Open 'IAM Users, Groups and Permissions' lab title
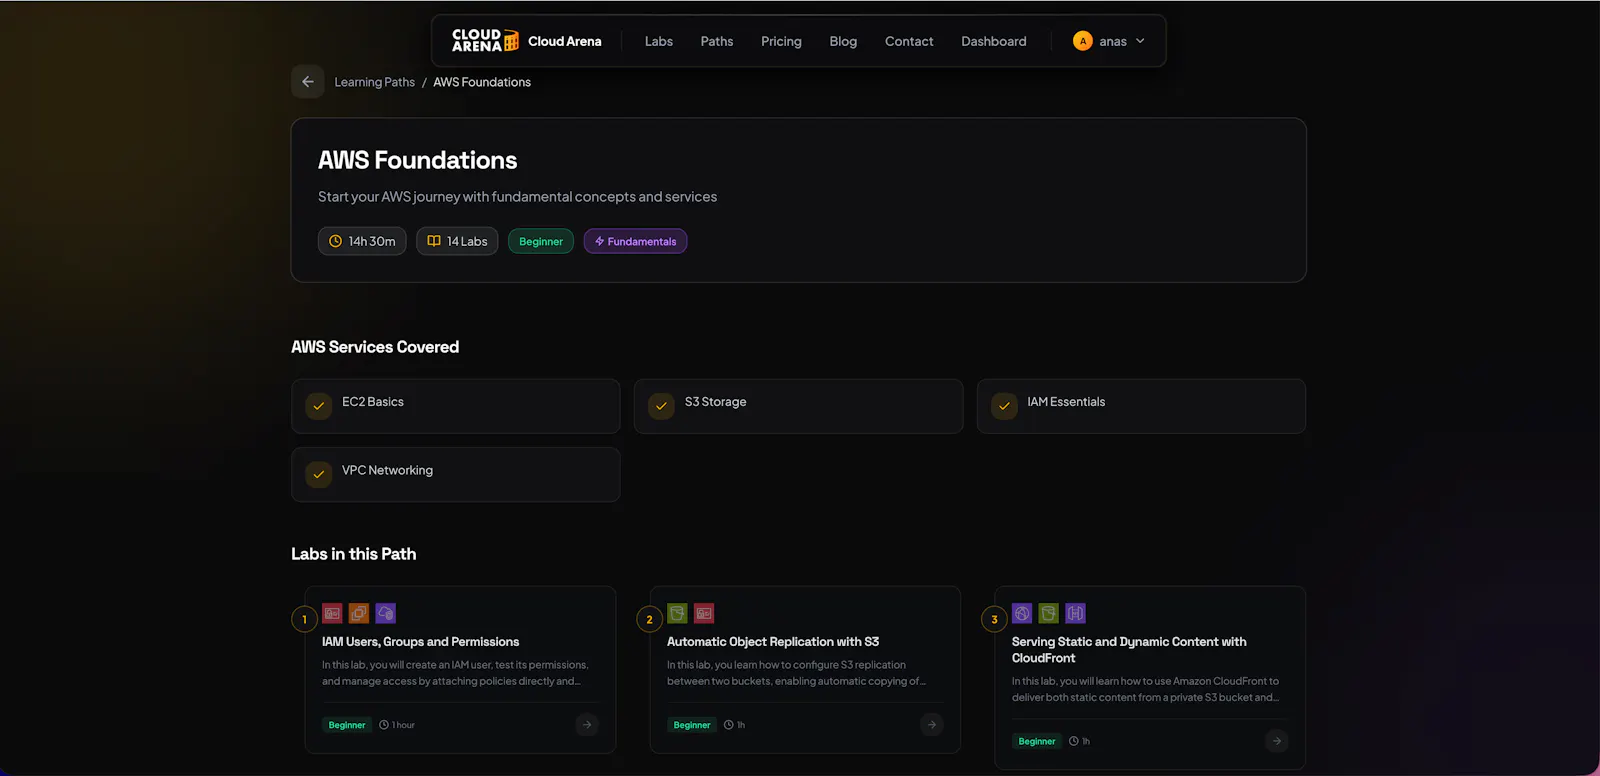The width and height of the screenshot is (1600, 776). click(x=421, y=642)
